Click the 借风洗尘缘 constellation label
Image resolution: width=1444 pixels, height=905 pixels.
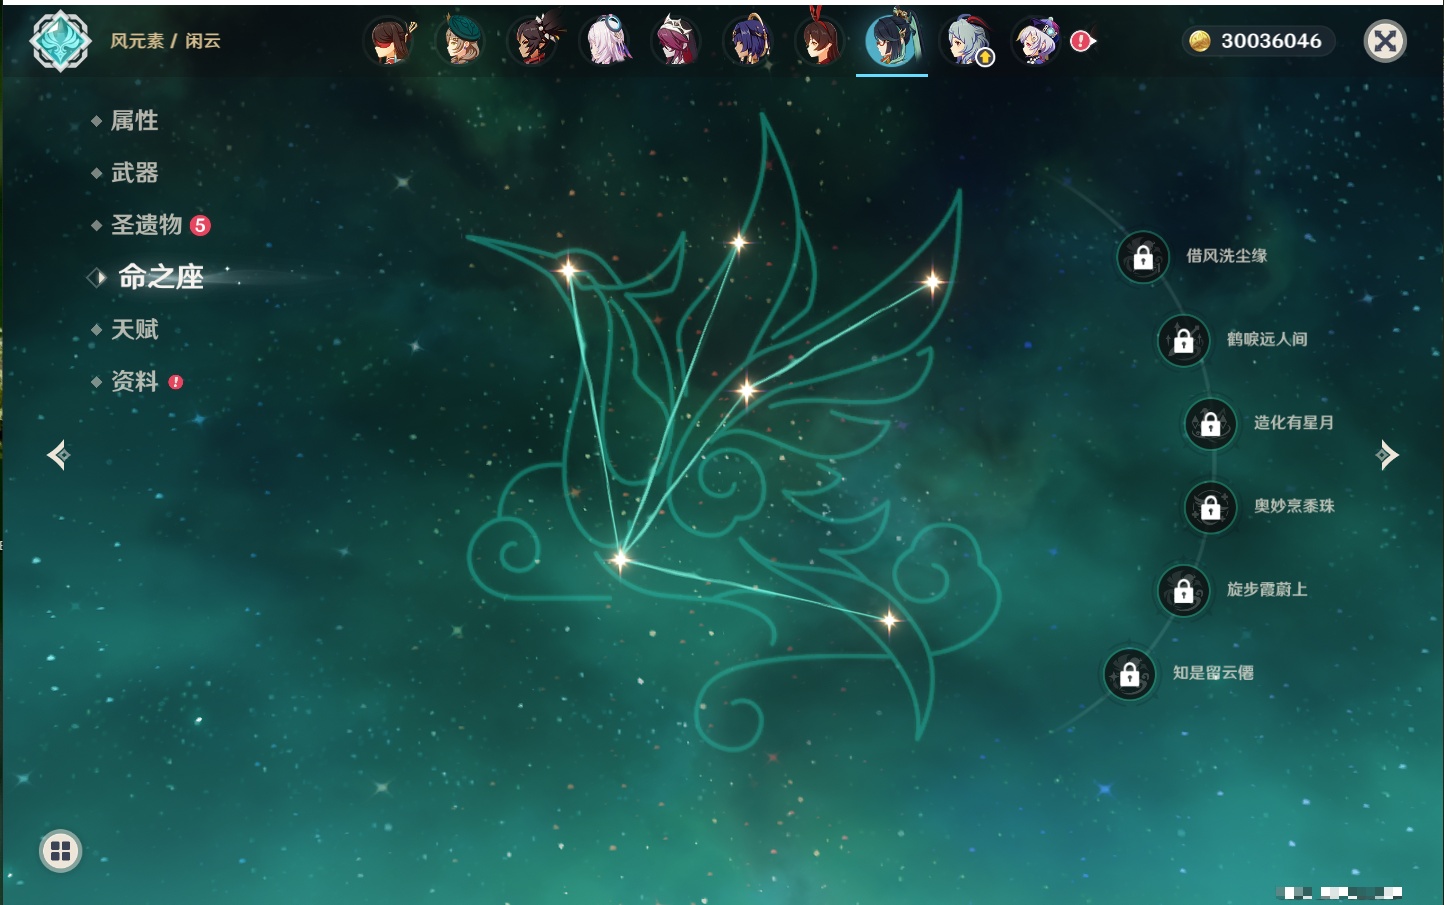click(x=1227, y=256)
